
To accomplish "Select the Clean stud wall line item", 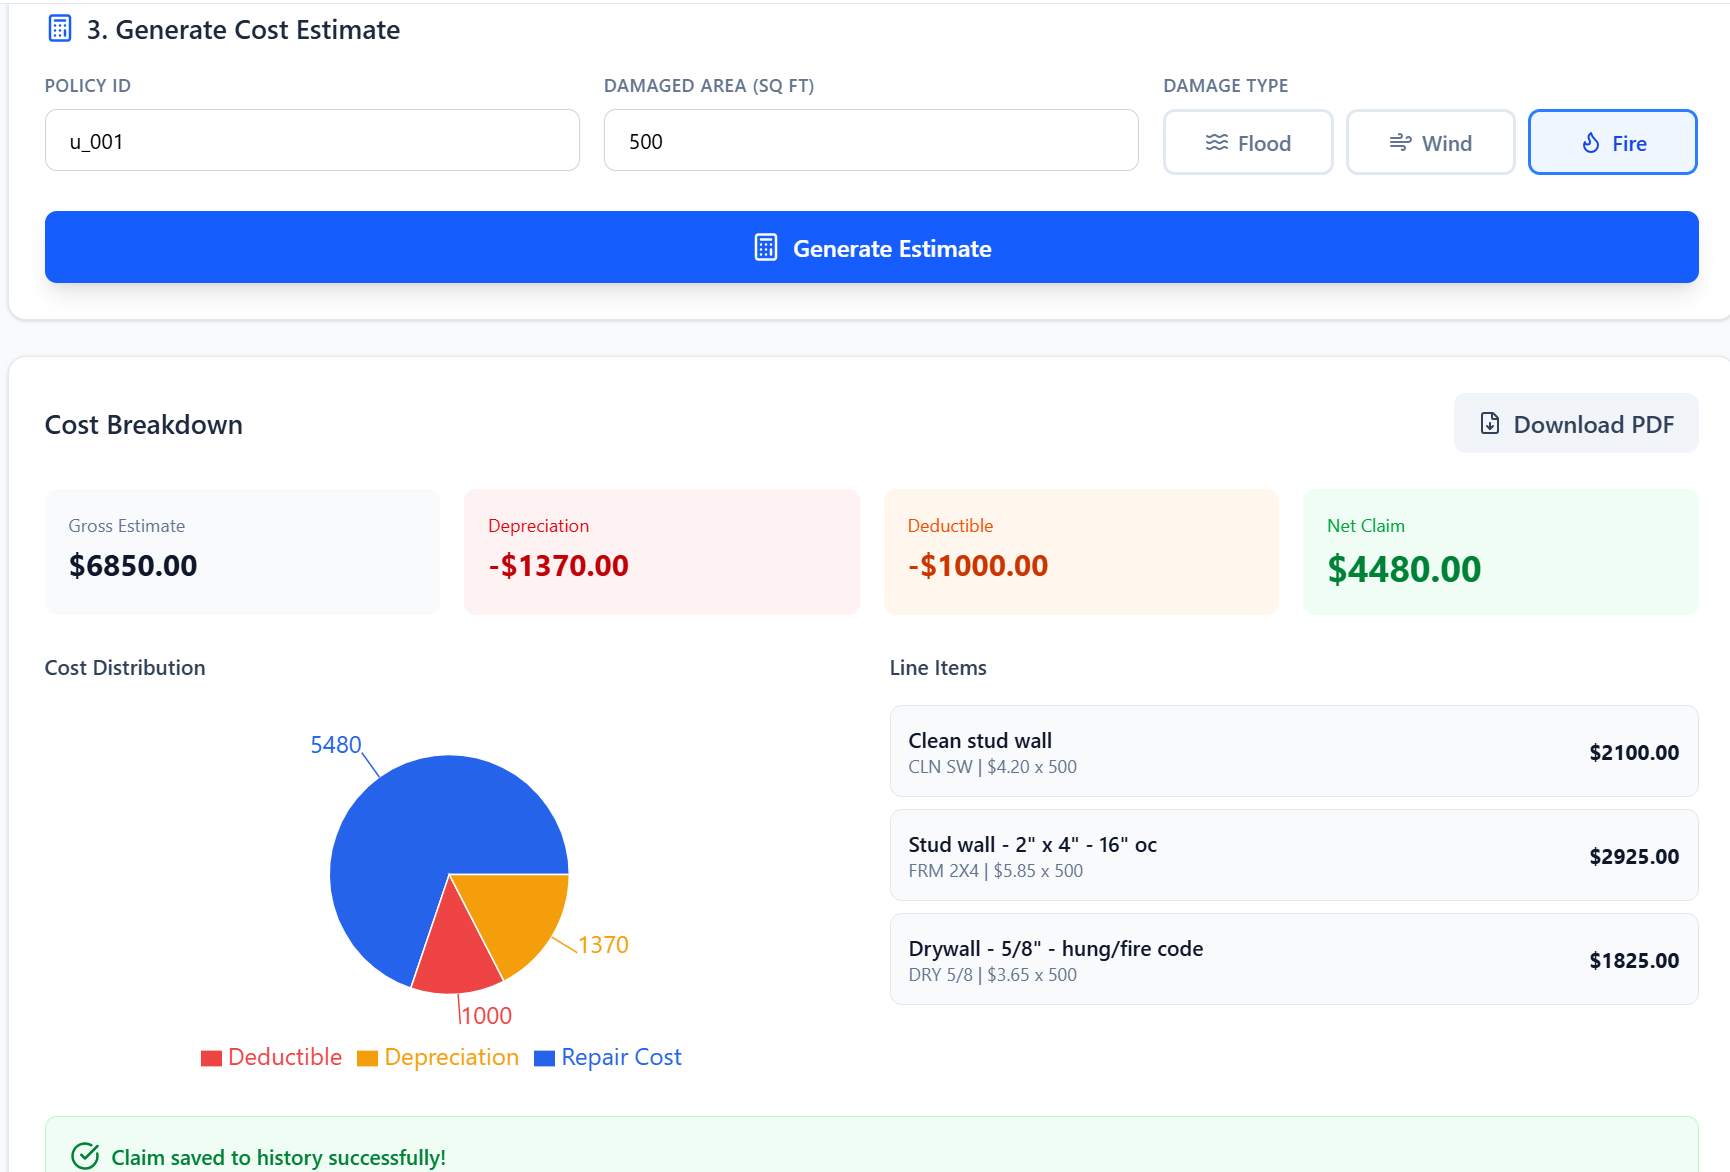I will pos(1294,751).
